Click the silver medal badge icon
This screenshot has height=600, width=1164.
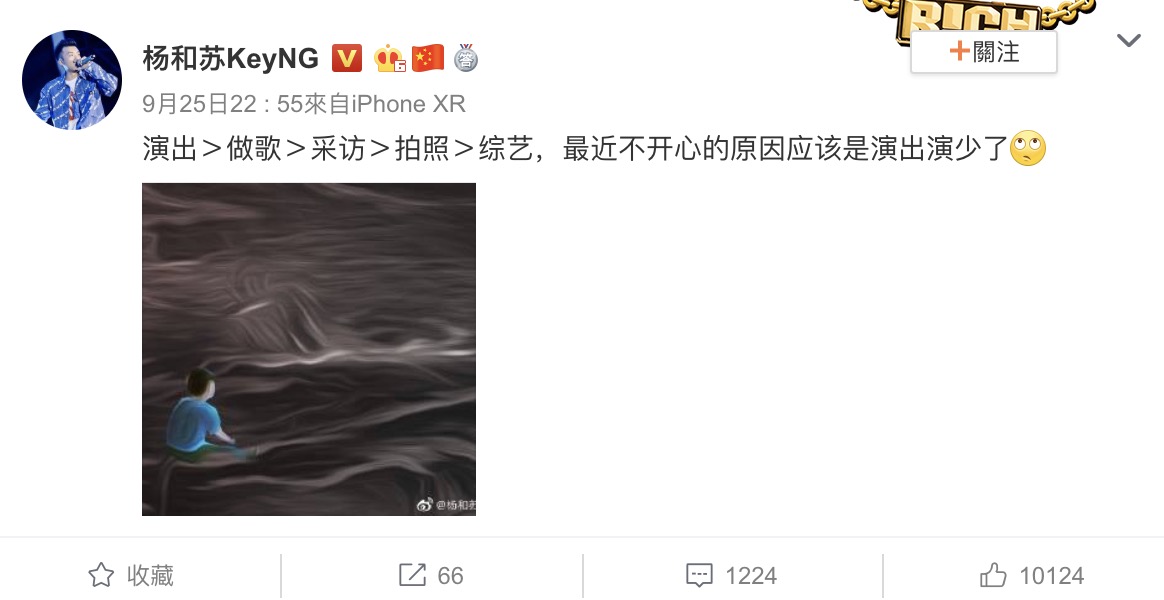coord(465,58)
